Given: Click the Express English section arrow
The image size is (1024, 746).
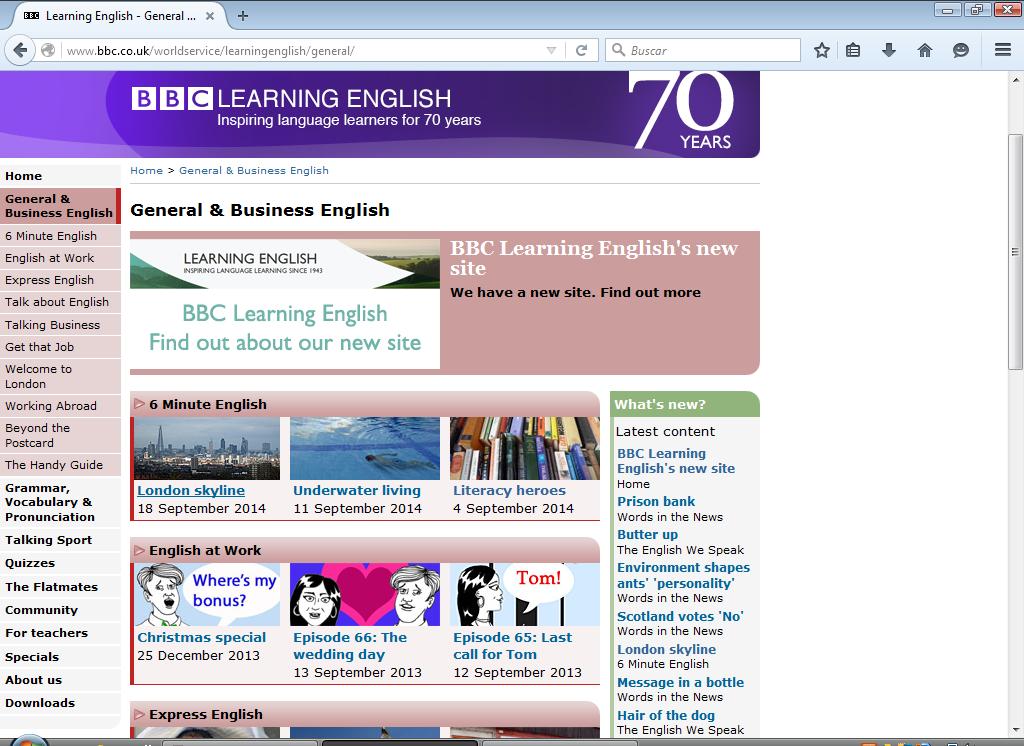Looking at the screenshot, I should pyautogui.click(x=139, y=714).
